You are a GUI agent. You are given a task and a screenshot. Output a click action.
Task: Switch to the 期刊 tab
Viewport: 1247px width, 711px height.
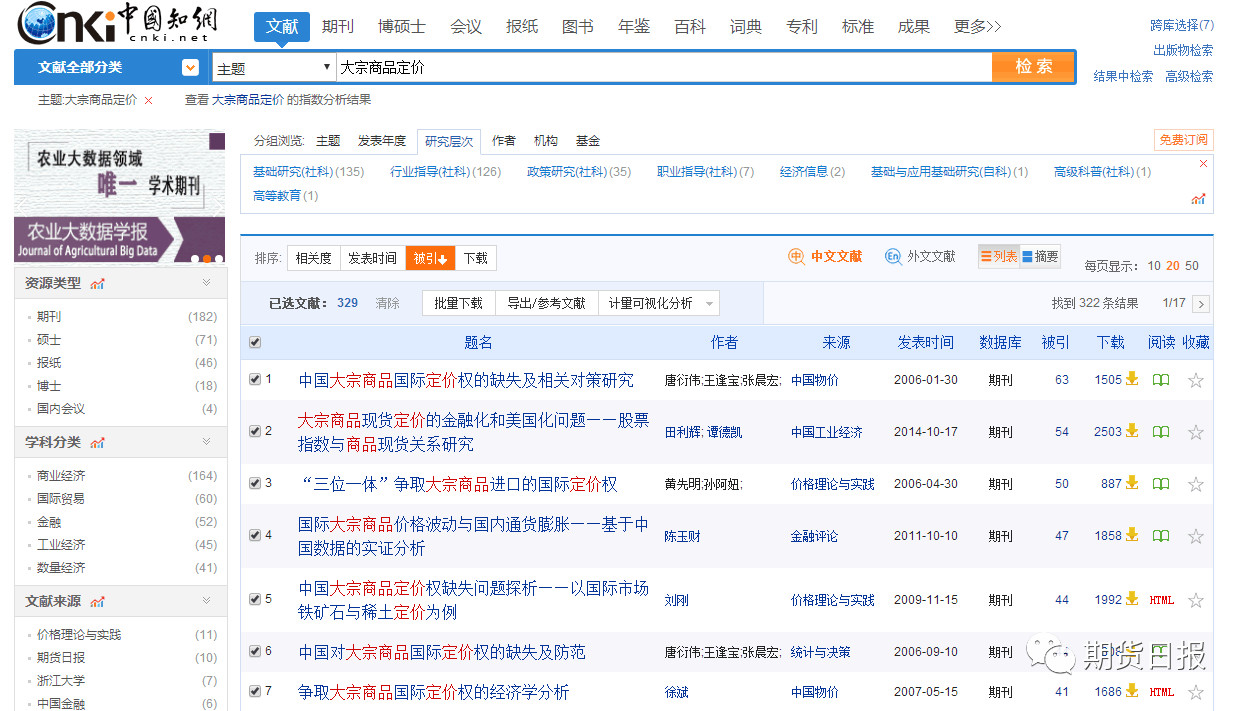point(338,27)
